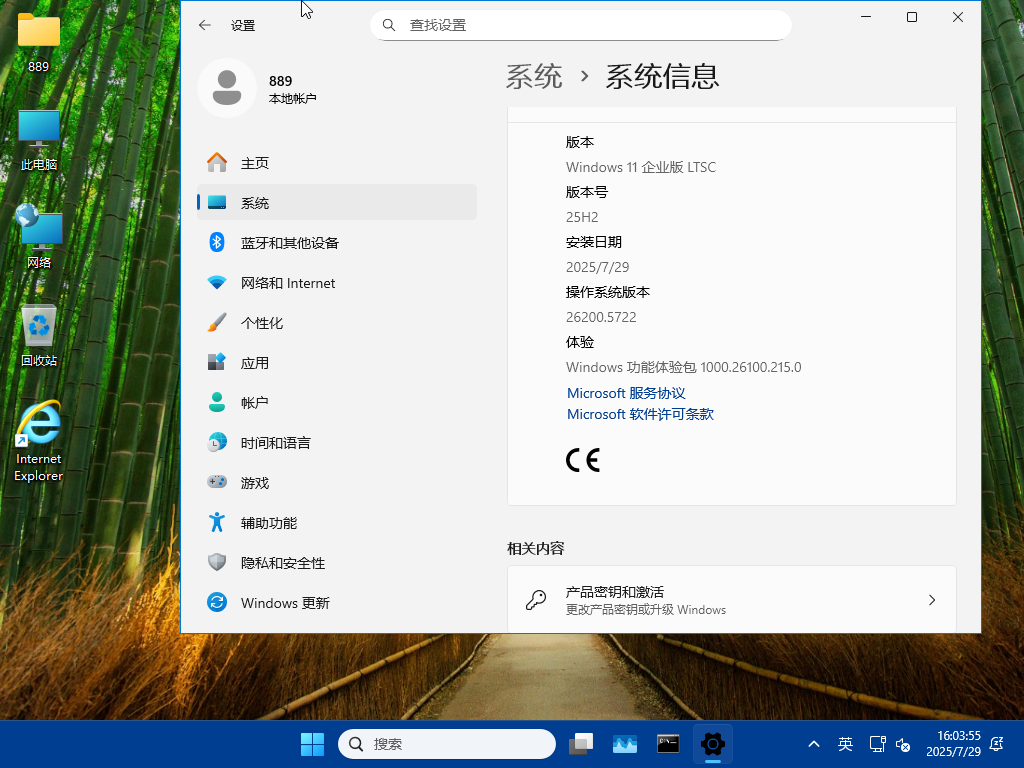Screen dimensions: 1024x768
Task: Click the globe-clock icon for 时间和语言
Action: point(217,443)
